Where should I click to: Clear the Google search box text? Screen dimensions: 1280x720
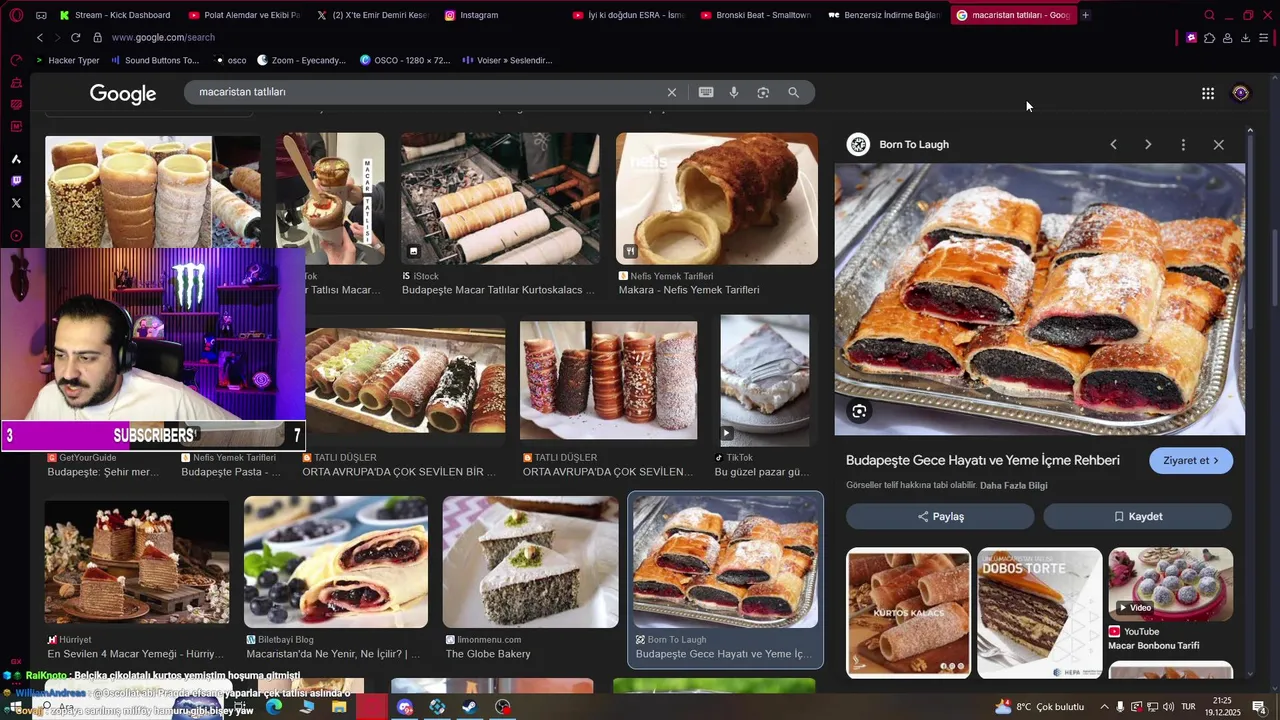pos(672,92)
